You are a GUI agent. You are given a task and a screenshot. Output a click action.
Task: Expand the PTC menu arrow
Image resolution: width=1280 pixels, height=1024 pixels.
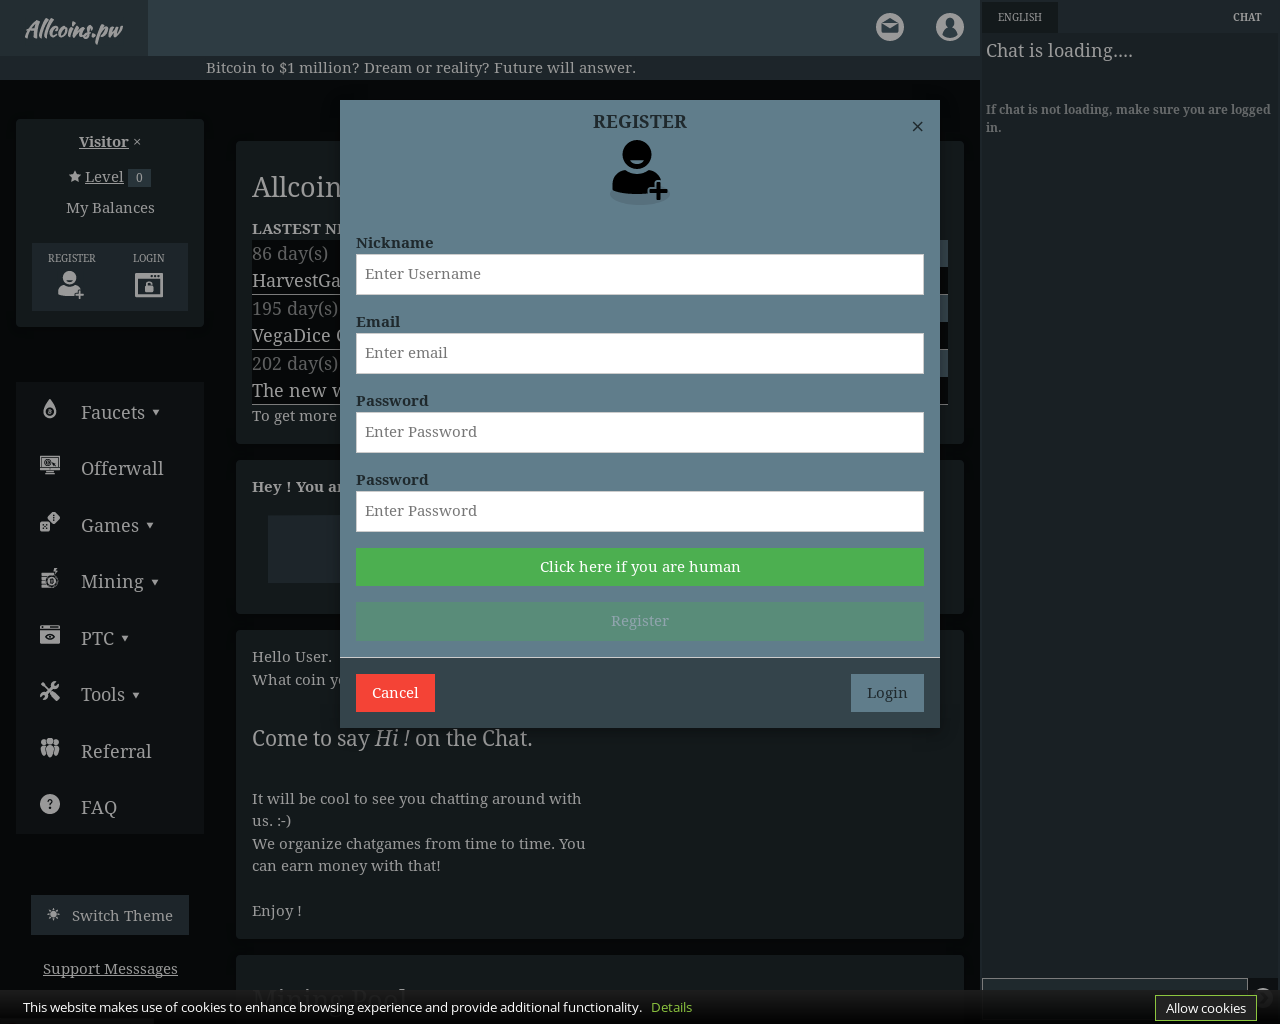click(x=125, y=639)
